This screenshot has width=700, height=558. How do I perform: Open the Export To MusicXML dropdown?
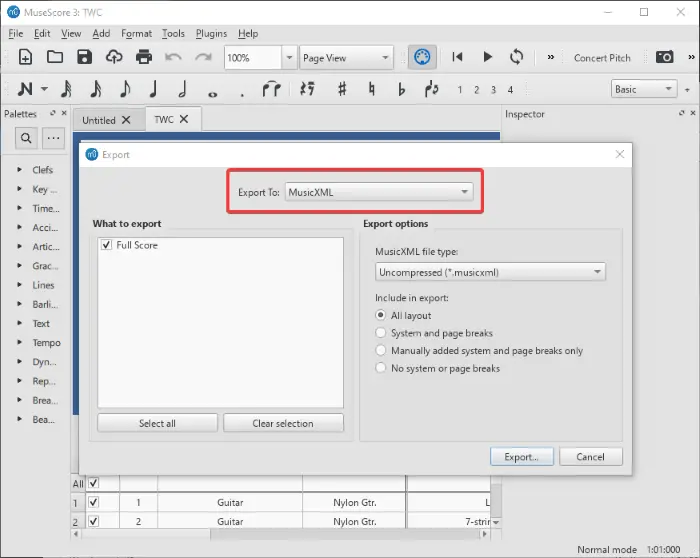(x=379, y=192)
